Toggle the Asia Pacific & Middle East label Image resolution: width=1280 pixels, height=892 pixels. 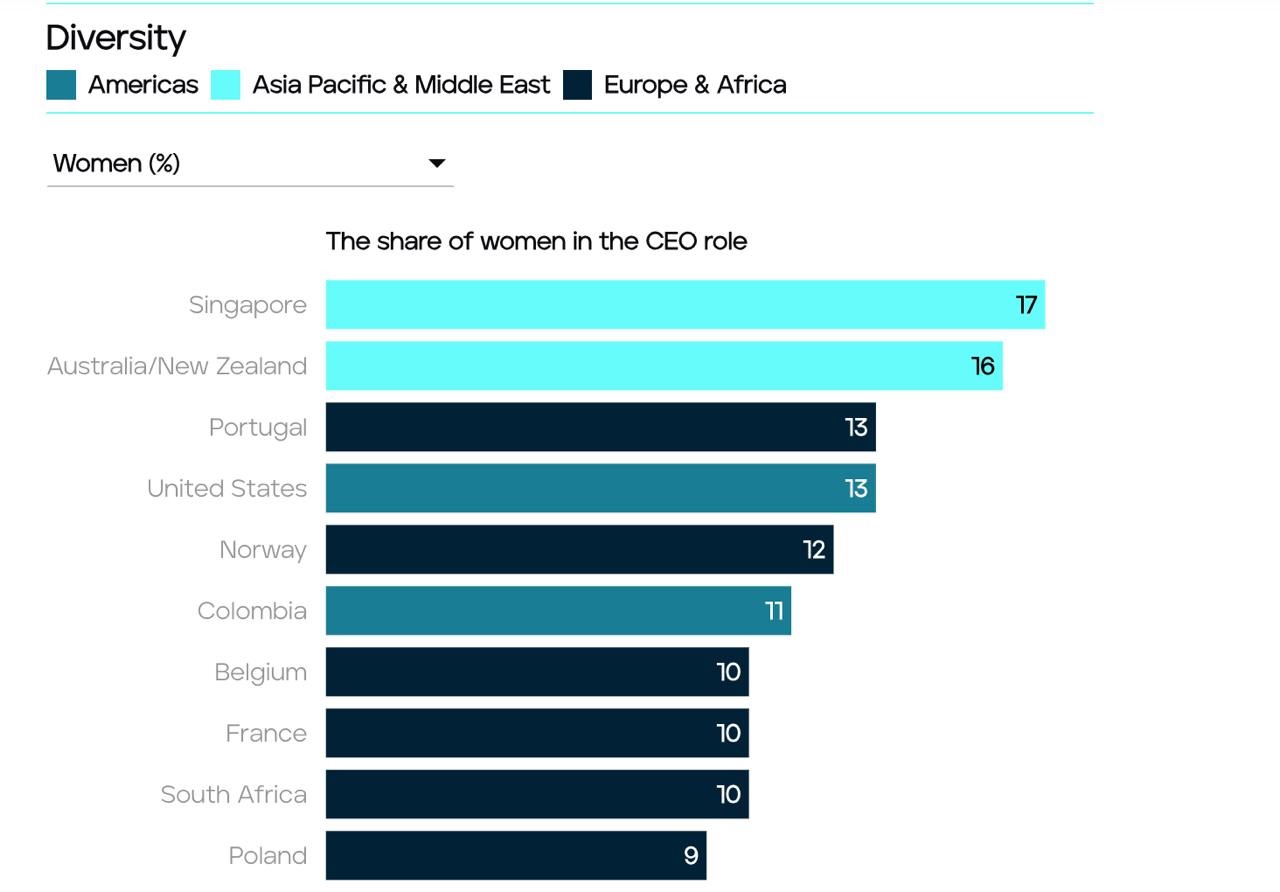point(401,85)
